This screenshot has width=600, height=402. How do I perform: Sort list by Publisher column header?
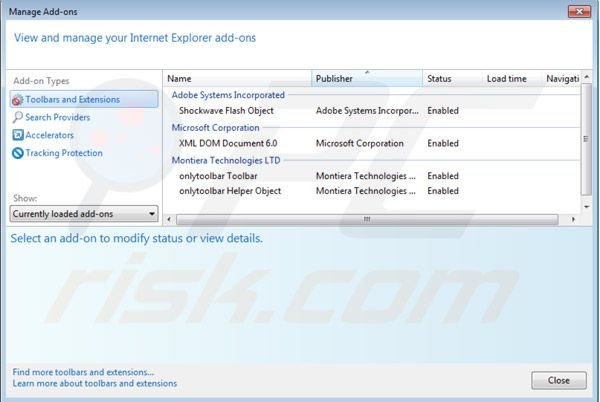pos(367,78)
